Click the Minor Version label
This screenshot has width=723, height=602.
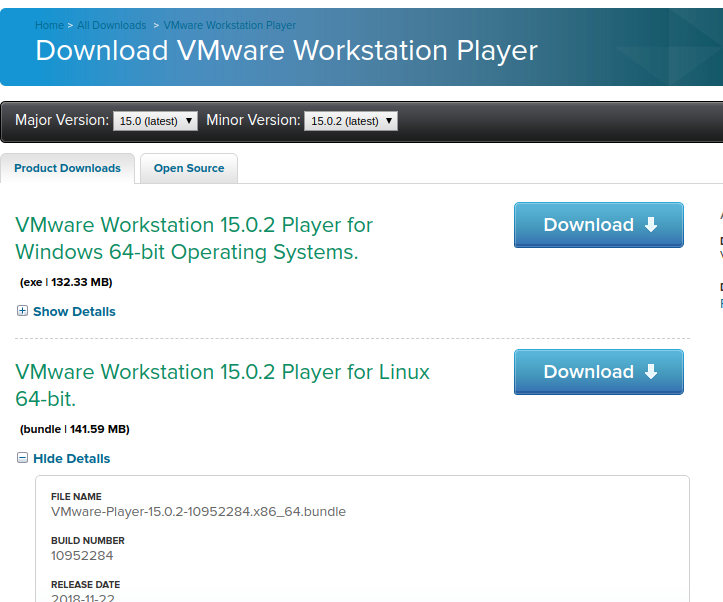coord(253,120)
